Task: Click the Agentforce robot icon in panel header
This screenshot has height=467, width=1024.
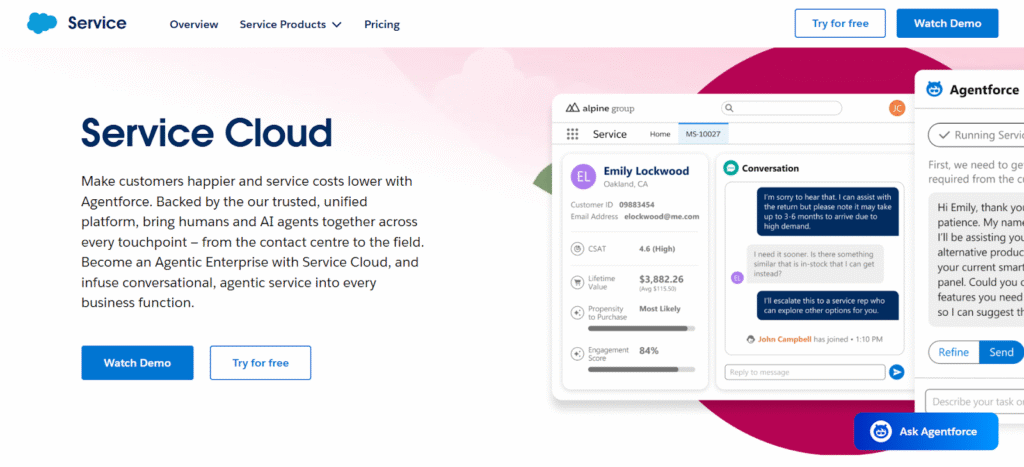Action: click(x=935, y=89)
